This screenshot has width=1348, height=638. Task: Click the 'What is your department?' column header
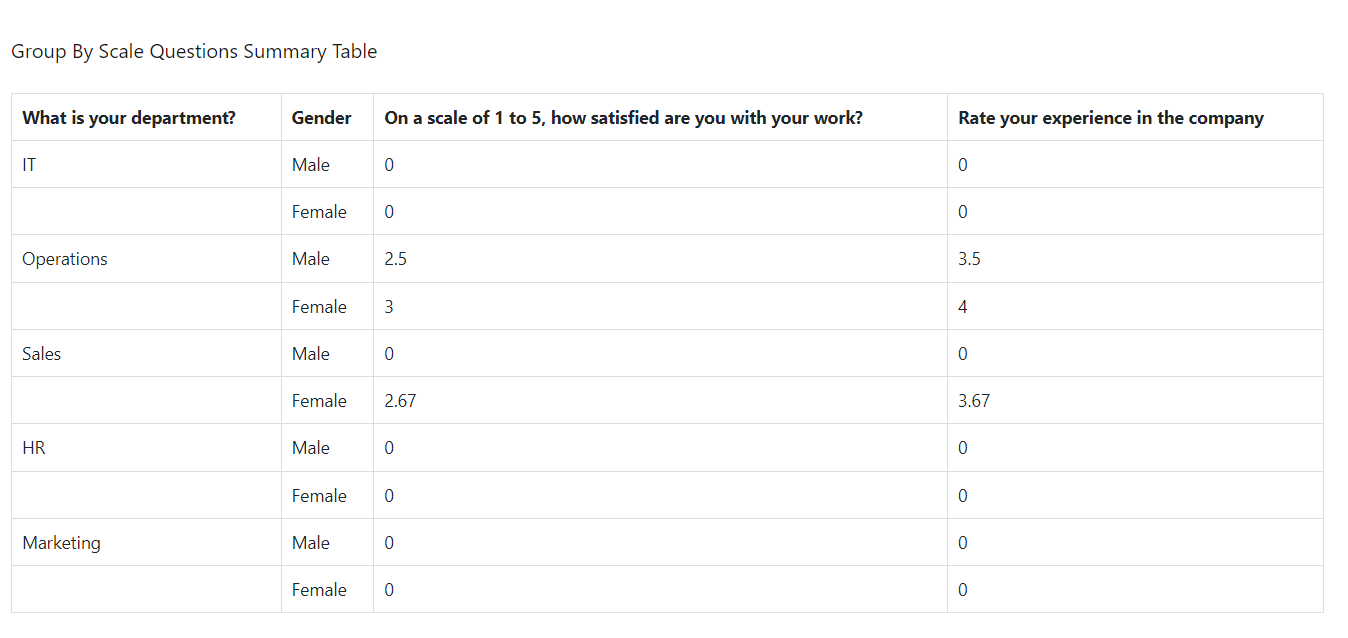coord(129,118)
